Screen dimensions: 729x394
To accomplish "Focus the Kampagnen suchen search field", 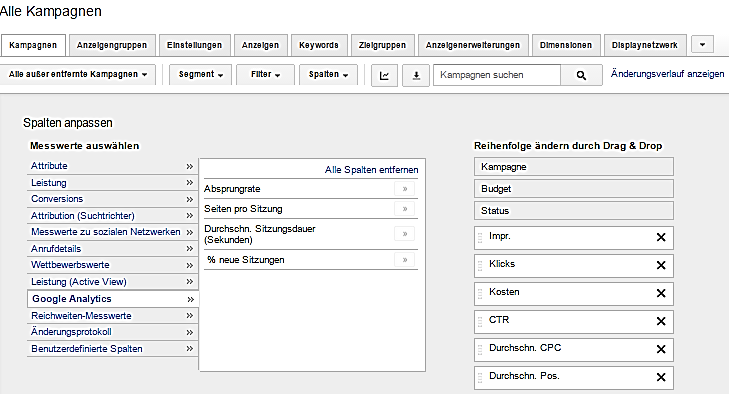I will pos(497,75).
